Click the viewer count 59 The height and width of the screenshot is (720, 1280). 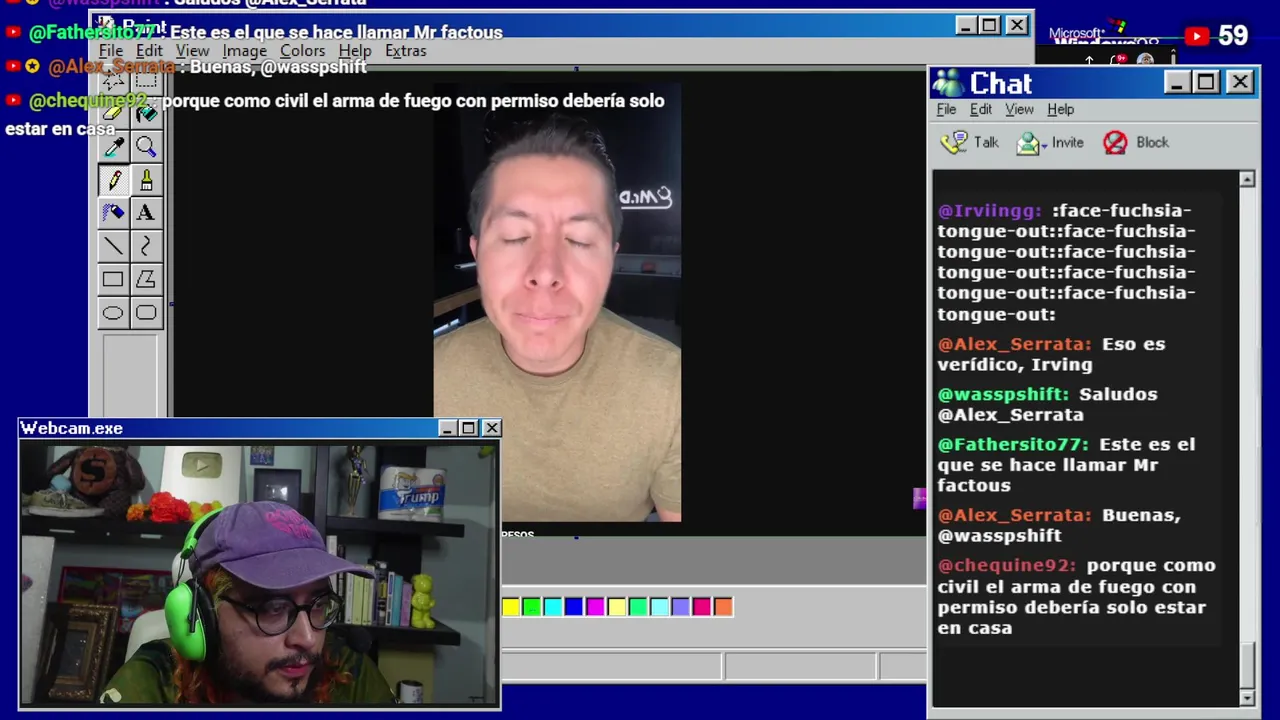pyautogui.click(x=1233, y=36)
